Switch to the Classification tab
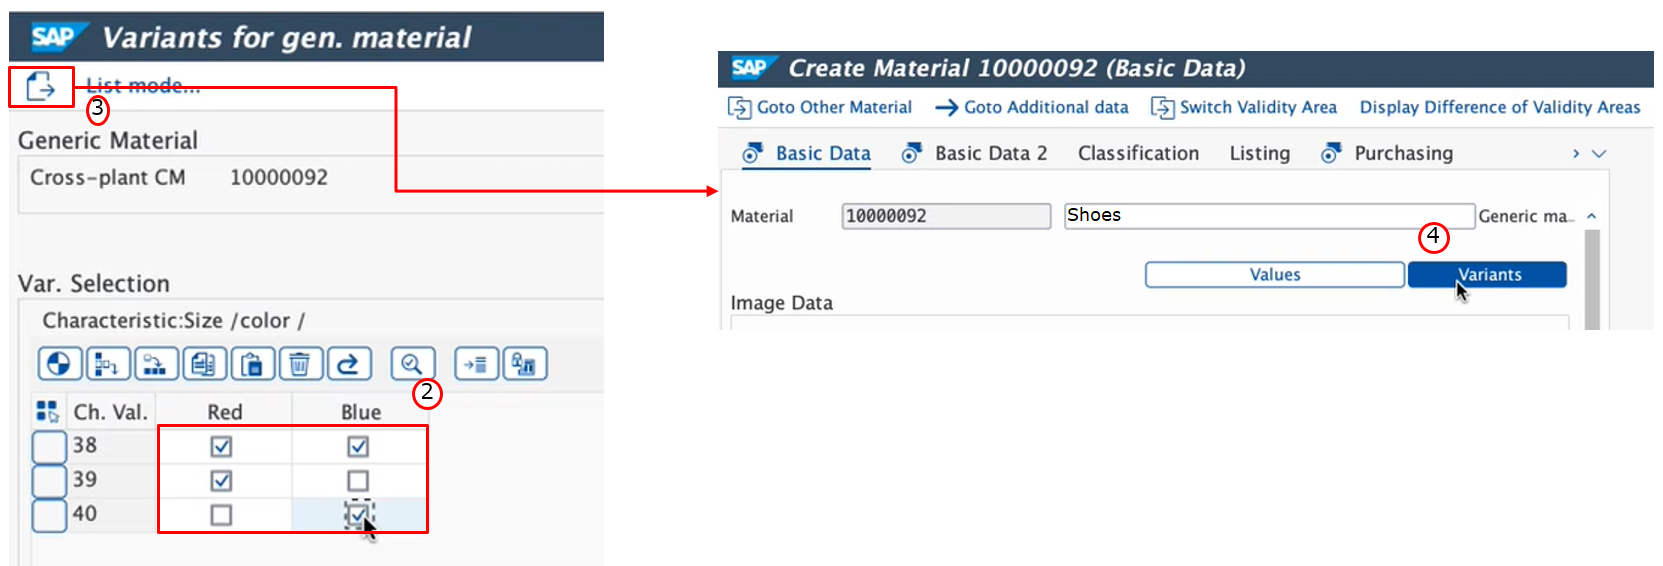Image resolution: width=1663 pixels, height=566 pixels. click(x=1138, y=153)
